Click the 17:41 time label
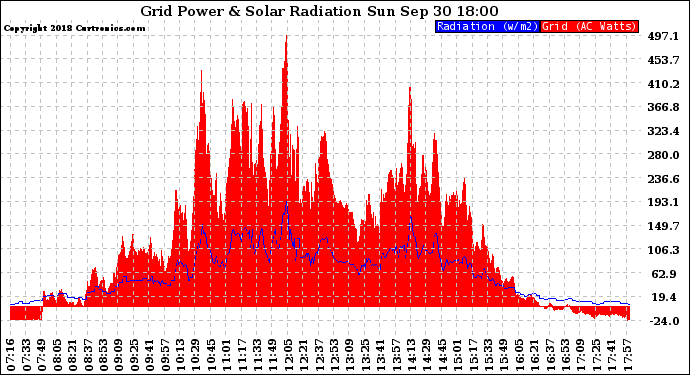This screenshot has width=690, height=375. click(x=611, y=355)
